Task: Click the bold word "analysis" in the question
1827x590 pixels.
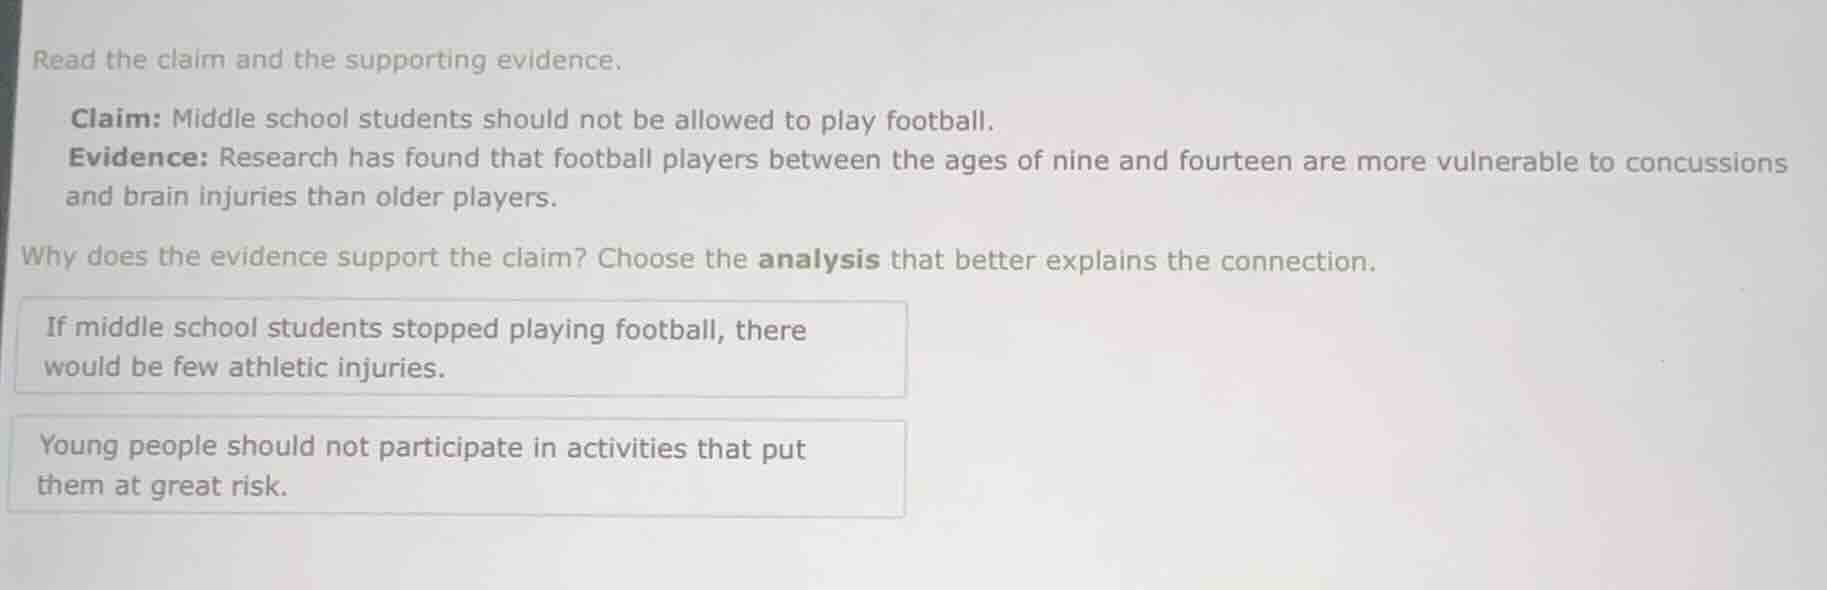Action: click(818, 260)
